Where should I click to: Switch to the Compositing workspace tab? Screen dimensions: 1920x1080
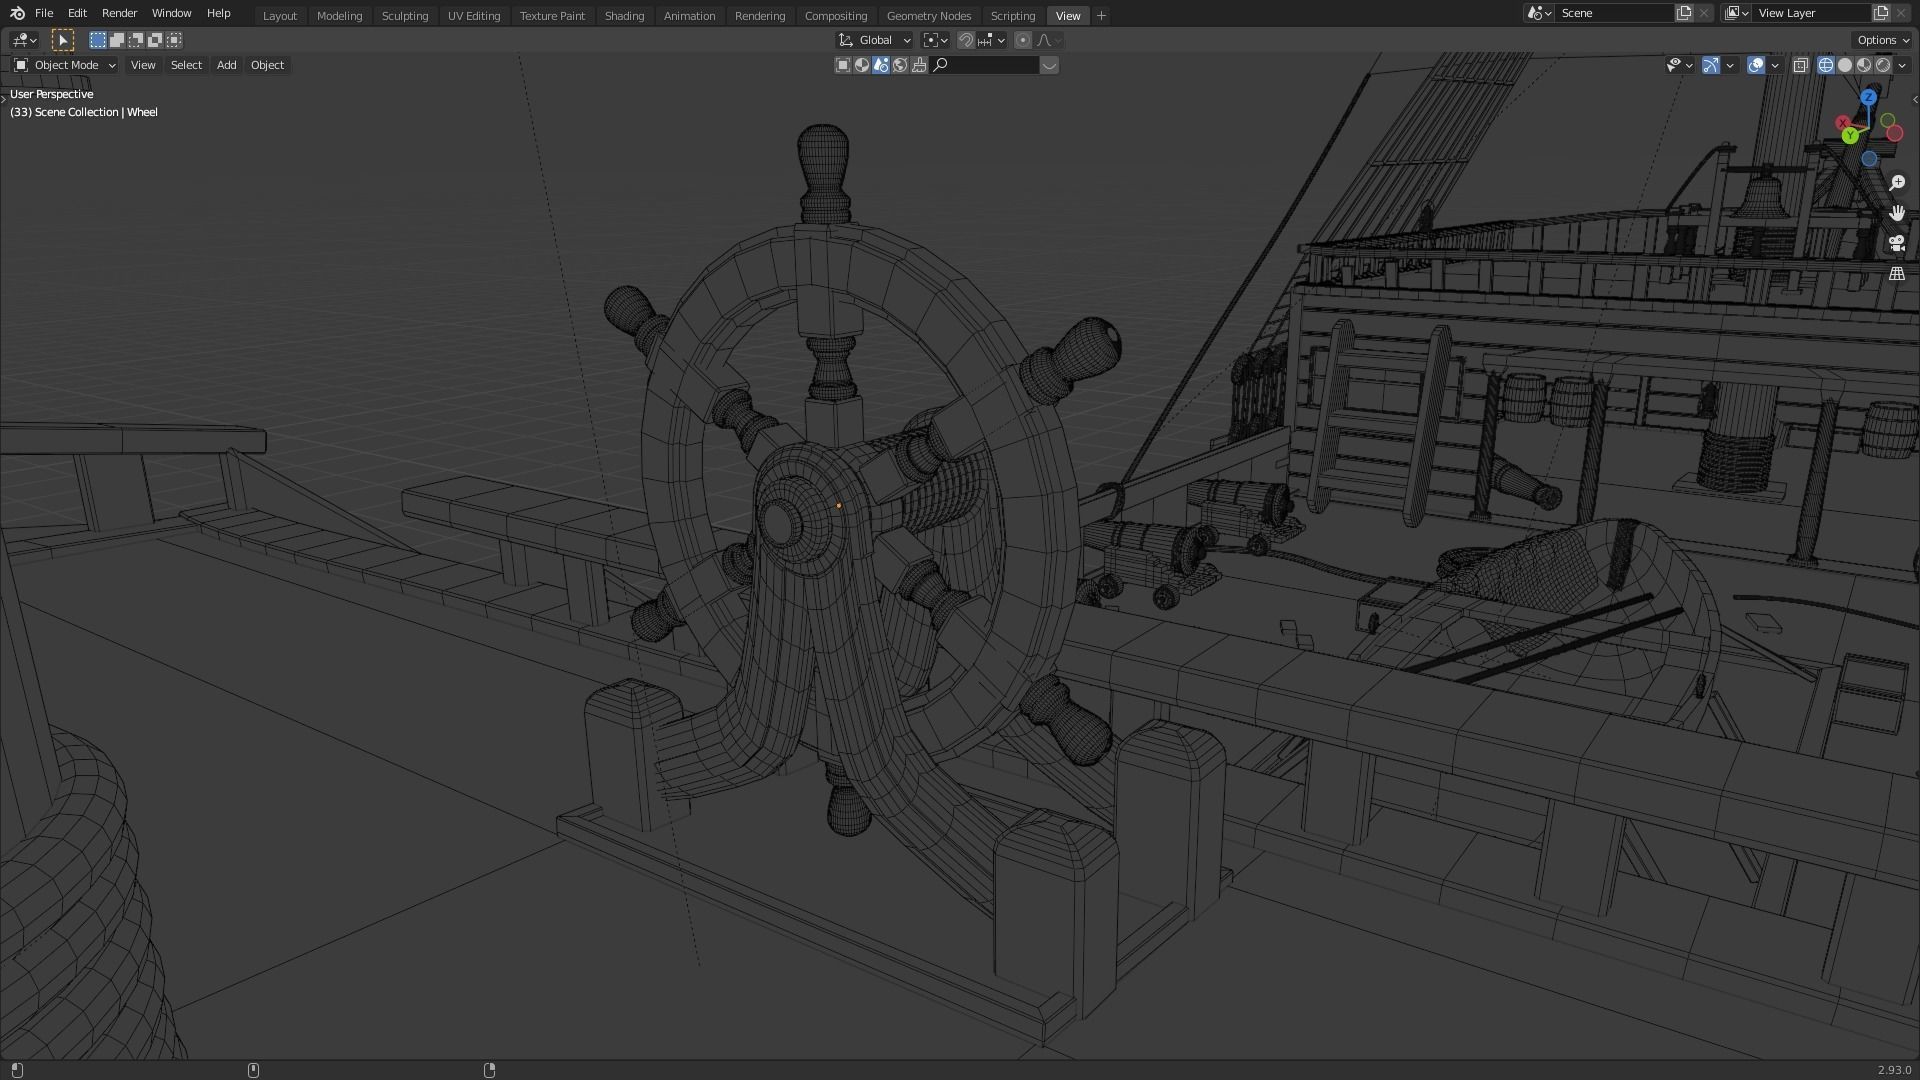836,15
